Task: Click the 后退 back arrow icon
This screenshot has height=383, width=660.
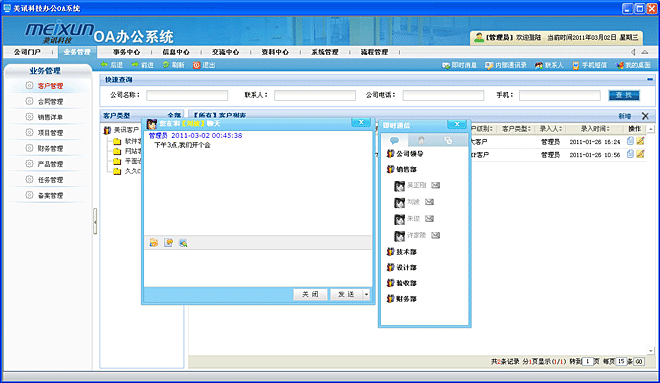Action: pyautogui.click(x=104, y=64)
